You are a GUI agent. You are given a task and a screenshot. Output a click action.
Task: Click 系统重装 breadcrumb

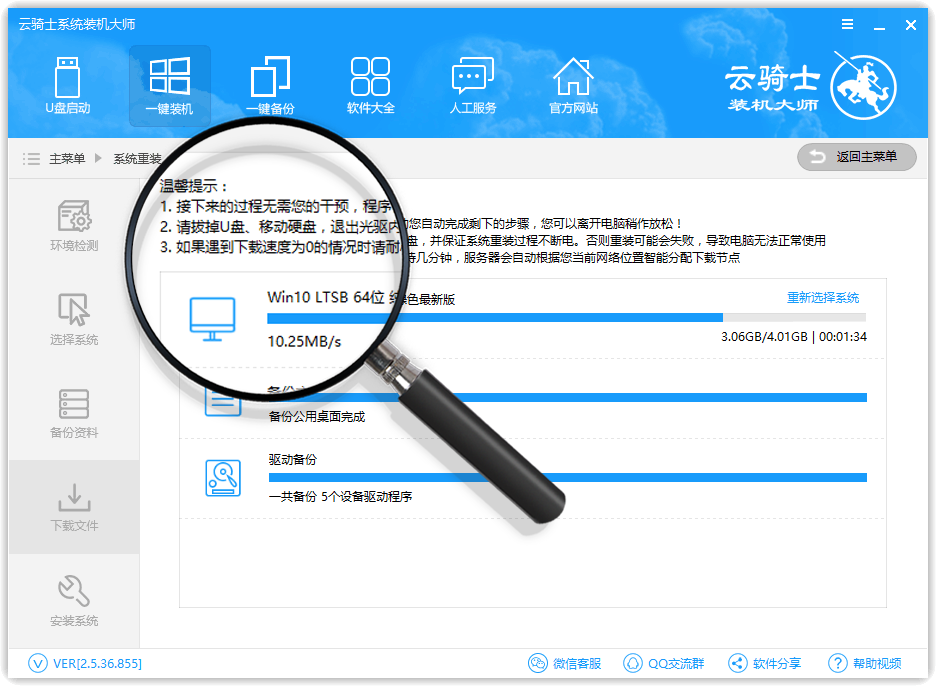138,159
